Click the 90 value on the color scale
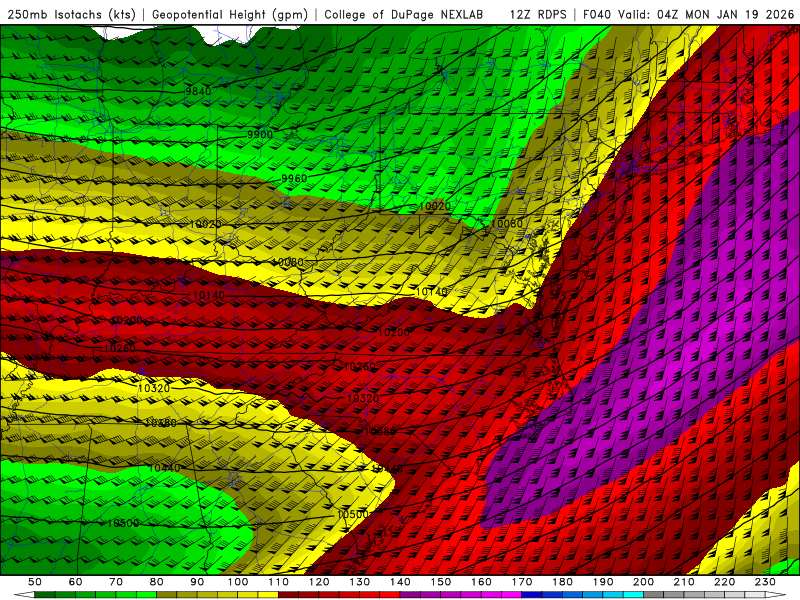This screenshot has width=800, height=600. (197, 582)
